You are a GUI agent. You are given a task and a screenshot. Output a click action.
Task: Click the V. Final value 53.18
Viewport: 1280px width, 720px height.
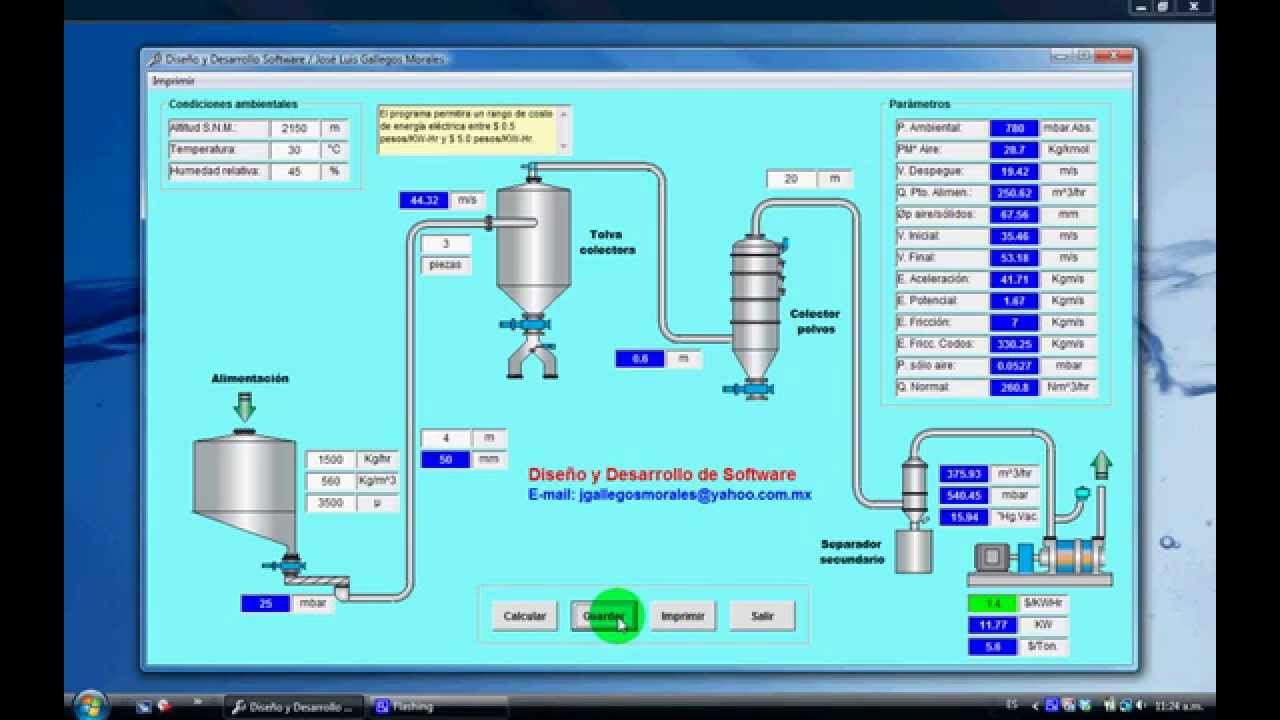tap(1014, 258)
